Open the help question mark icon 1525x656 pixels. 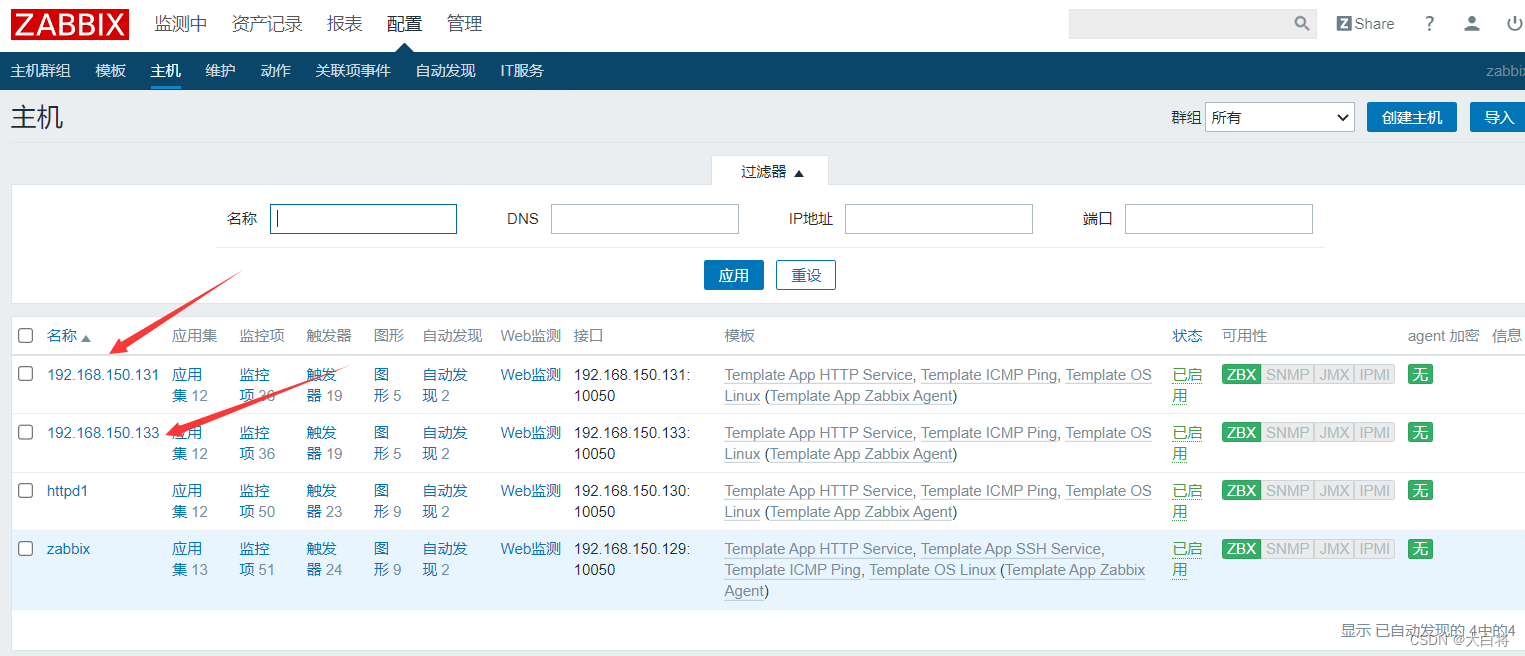(1430, 23)
